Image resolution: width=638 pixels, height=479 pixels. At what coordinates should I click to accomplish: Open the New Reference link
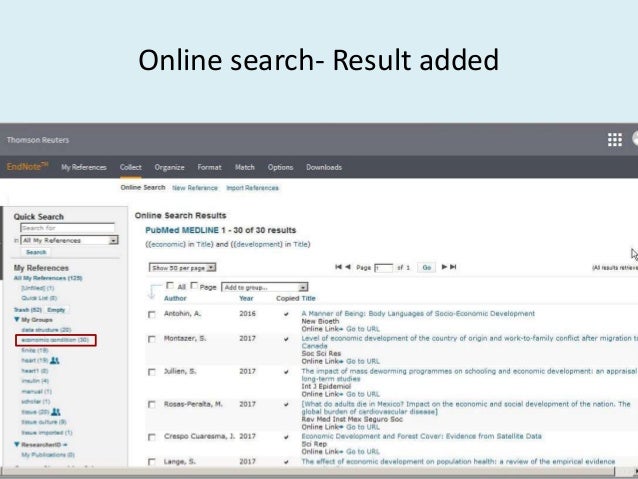[x=195, y=188]
